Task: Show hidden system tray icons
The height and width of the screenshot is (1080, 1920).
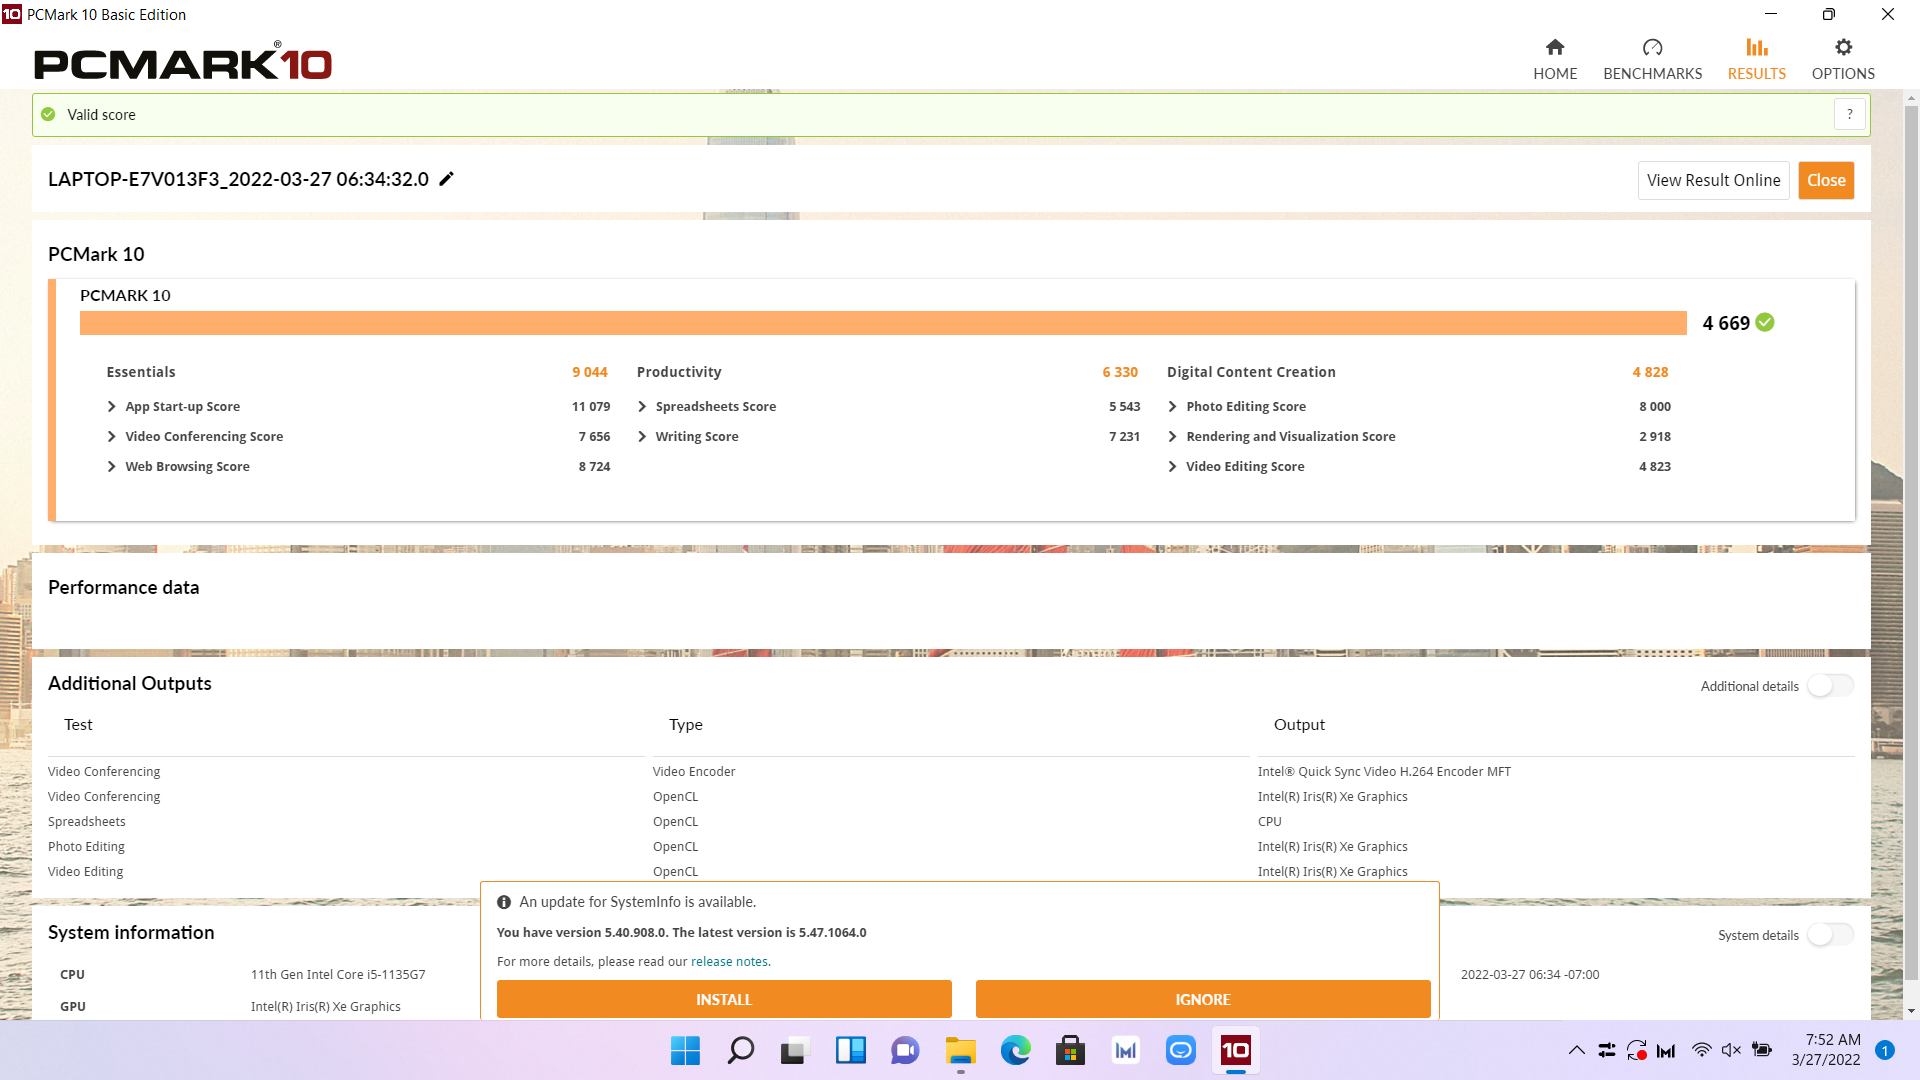Action: click(1577, 1050)
